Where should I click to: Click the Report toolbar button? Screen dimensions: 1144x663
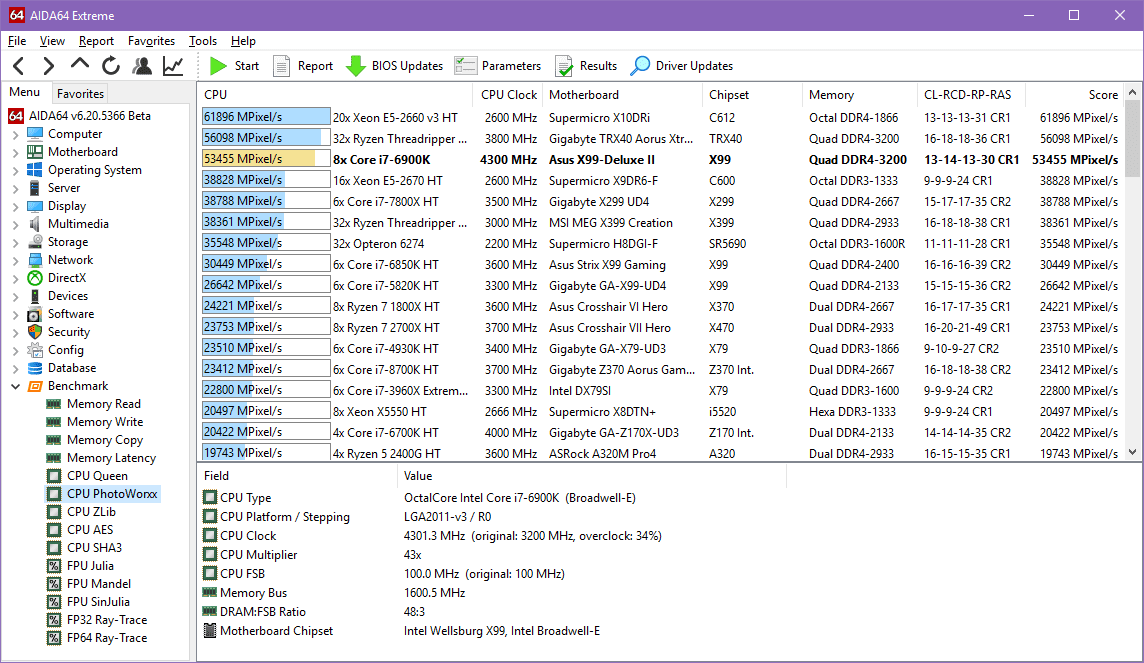[303, 66]
